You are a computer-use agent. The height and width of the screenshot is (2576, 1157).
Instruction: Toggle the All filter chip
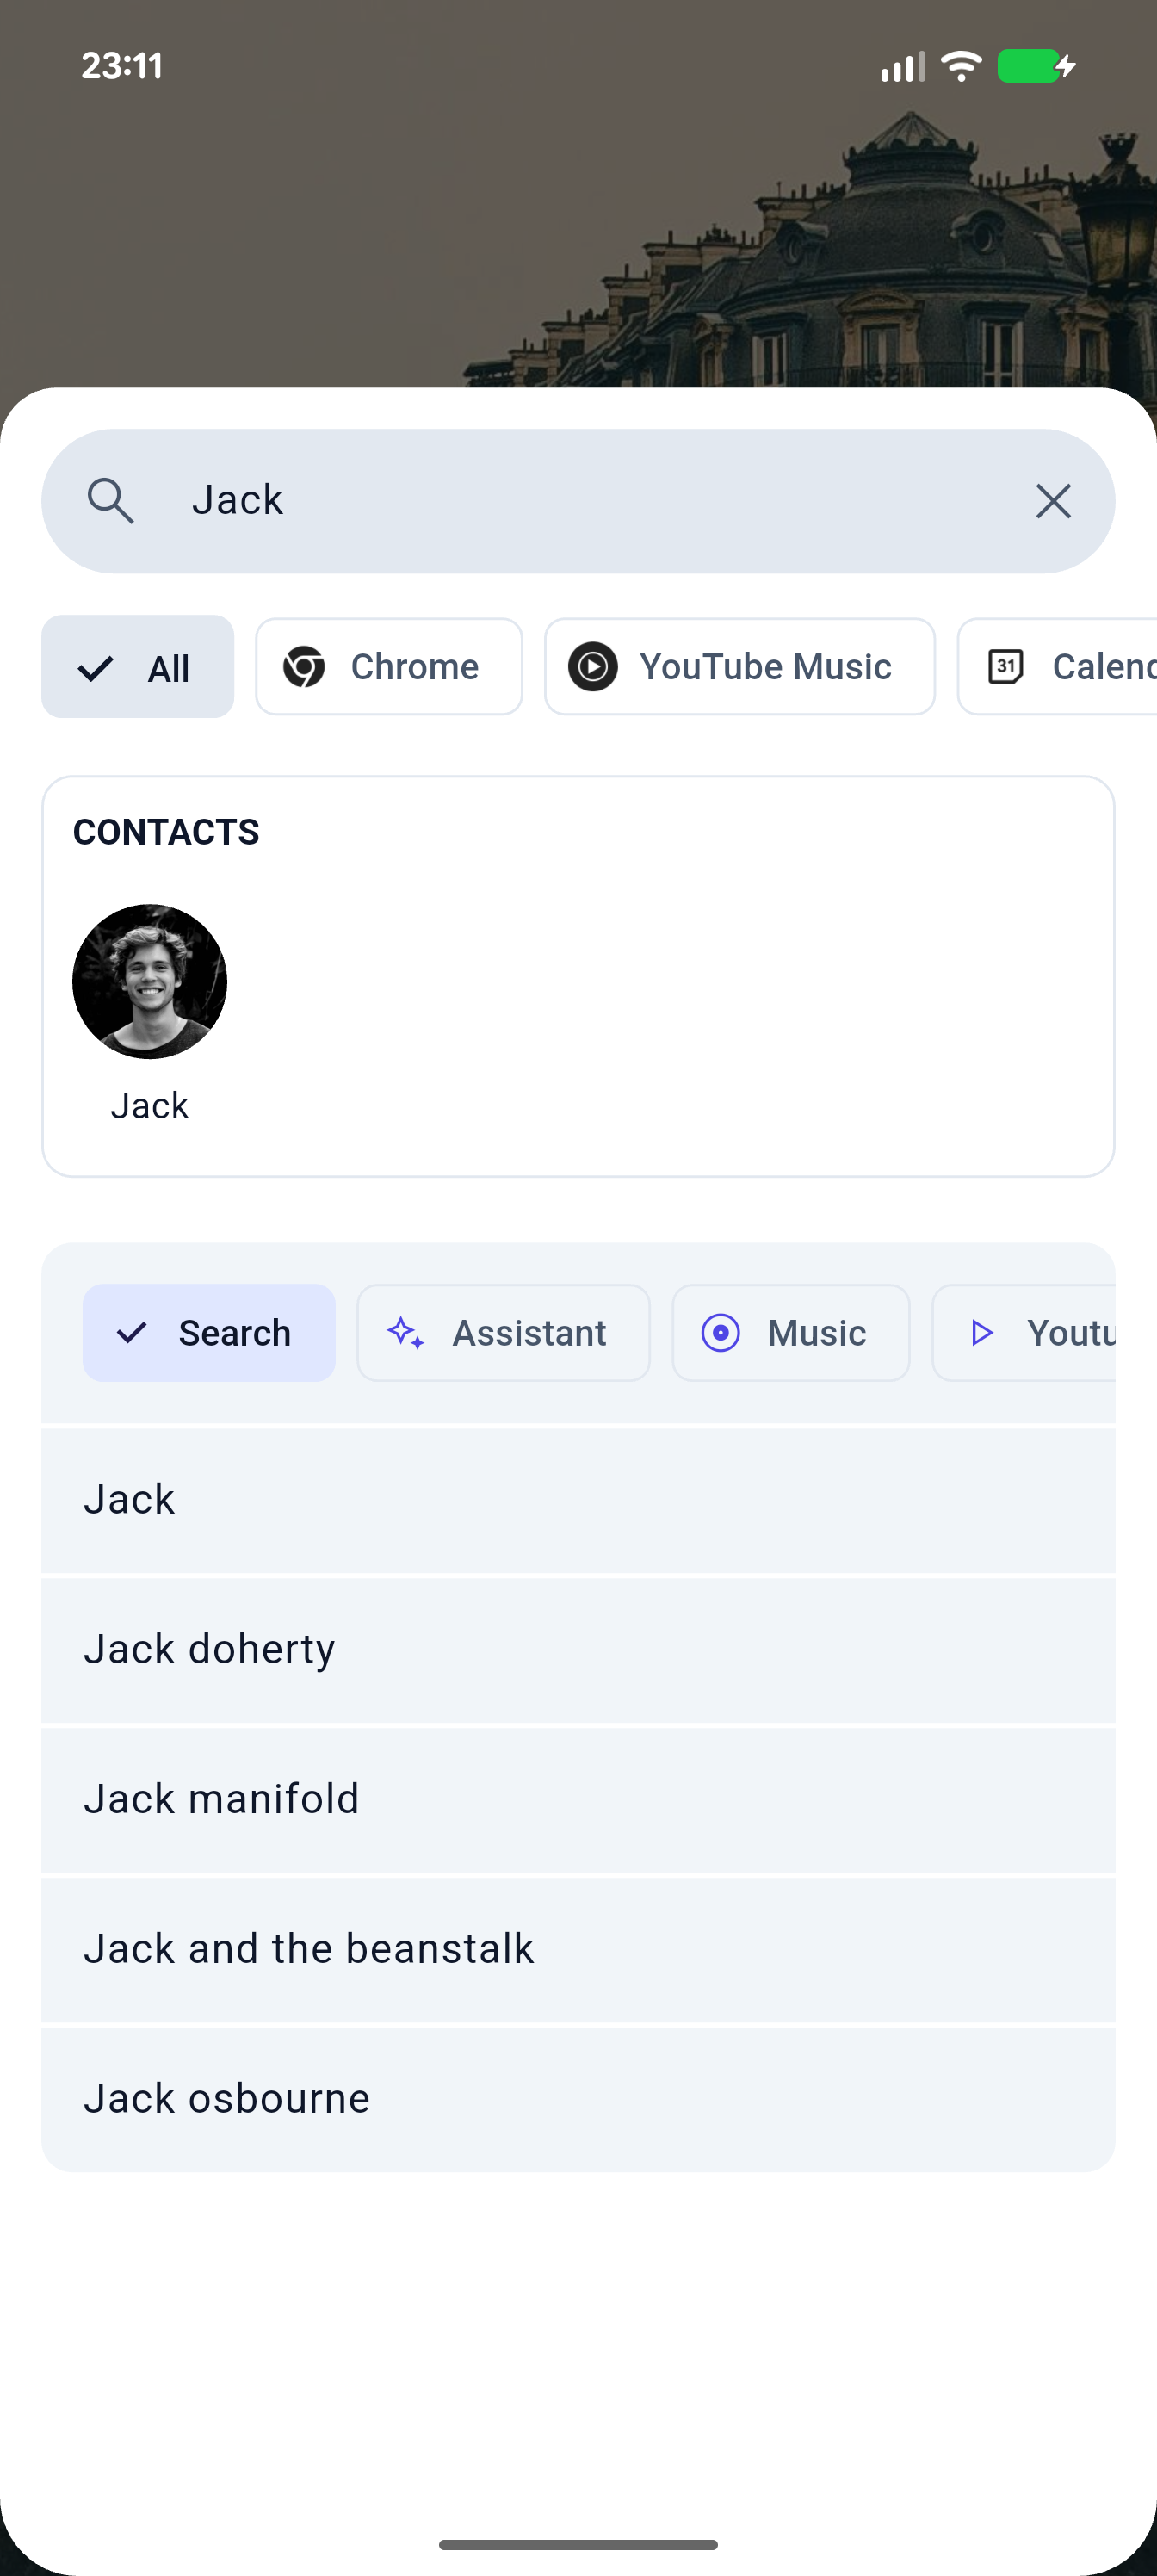(x=138, y=667)
